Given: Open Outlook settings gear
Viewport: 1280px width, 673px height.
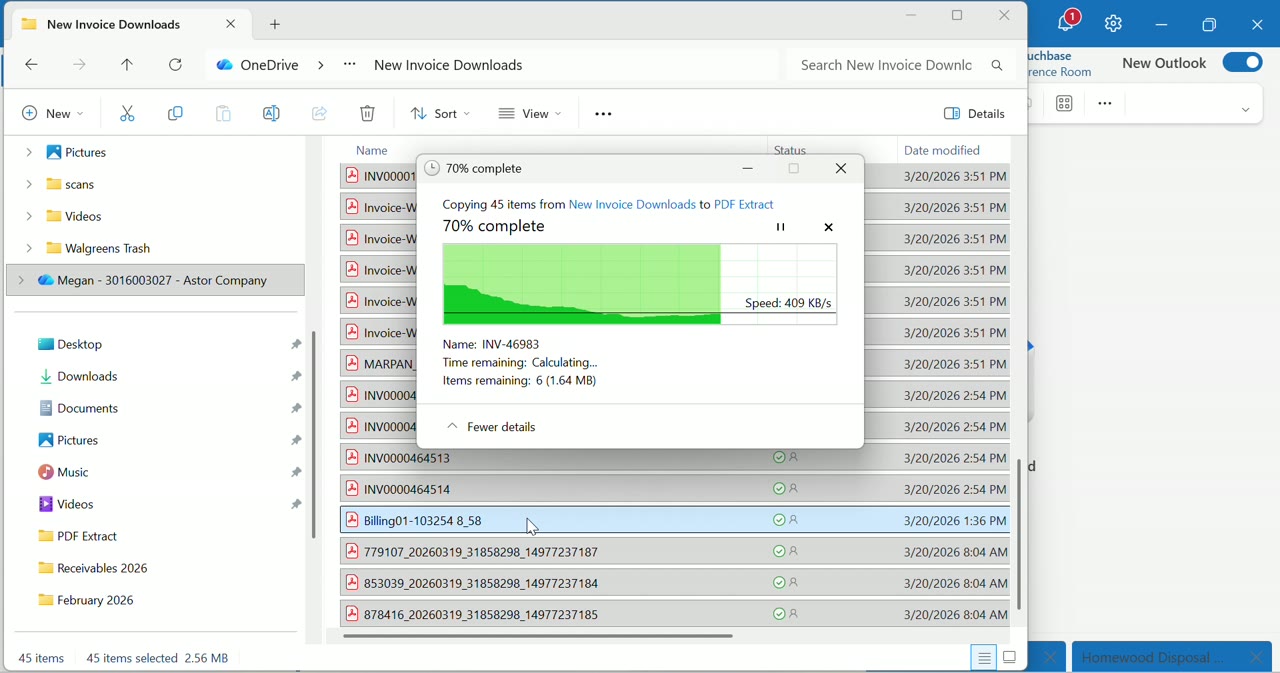Looking at the screenshot, I should tap(1114, 24).
